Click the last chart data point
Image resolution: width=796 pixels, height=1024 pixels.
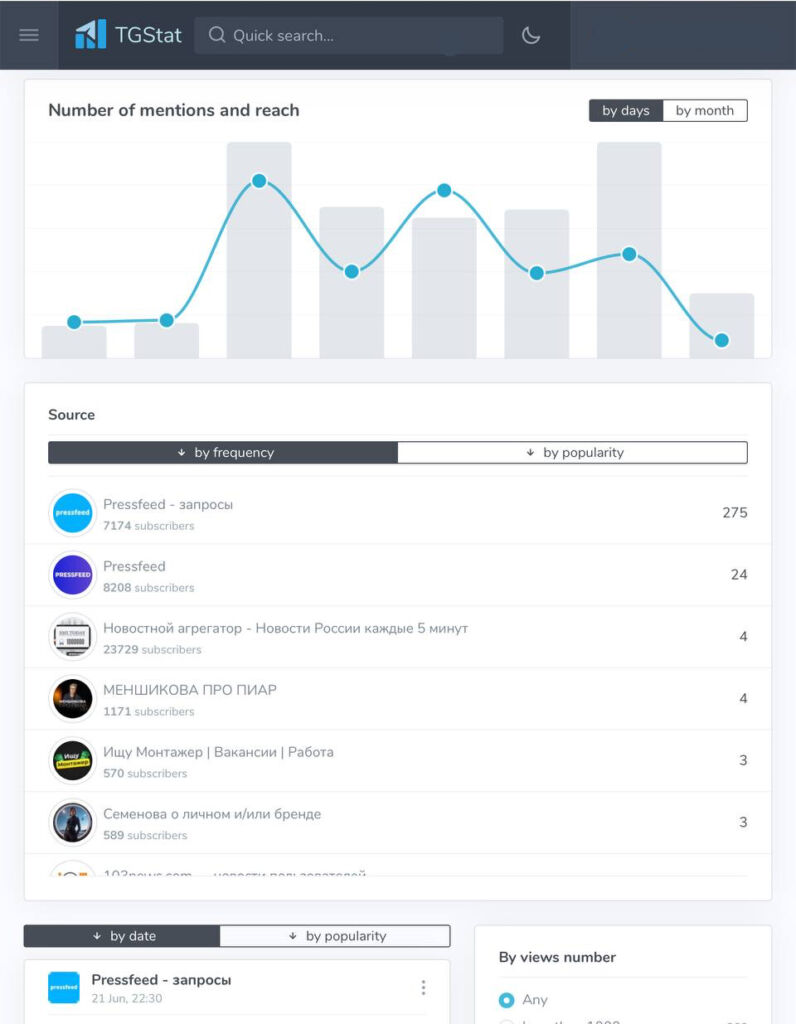722,340
